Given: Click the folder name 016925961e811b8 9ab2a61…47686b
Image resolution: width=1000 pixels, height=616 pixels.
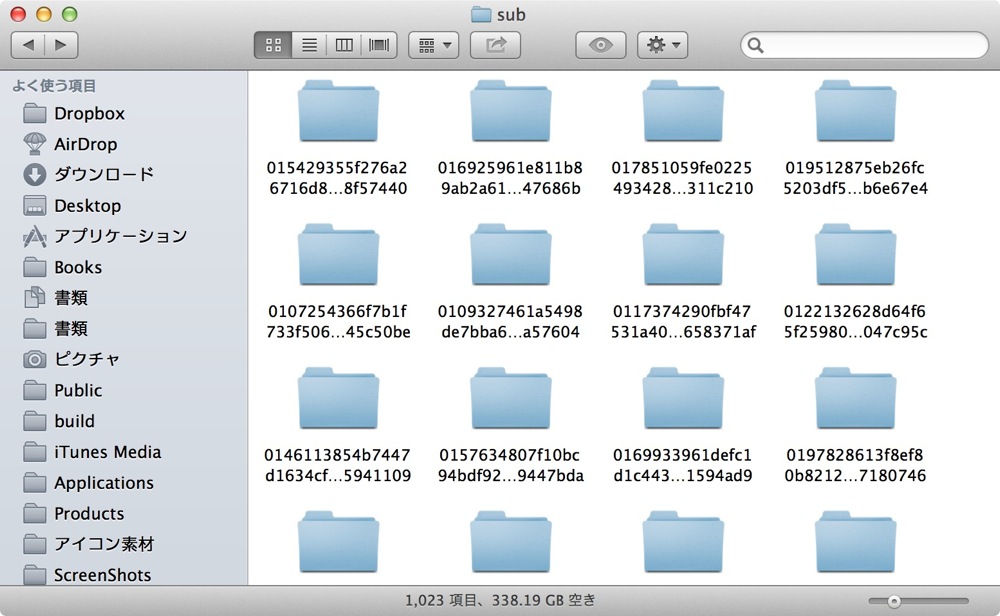Looking at the screenshot, I should click(x=510, y=178).
